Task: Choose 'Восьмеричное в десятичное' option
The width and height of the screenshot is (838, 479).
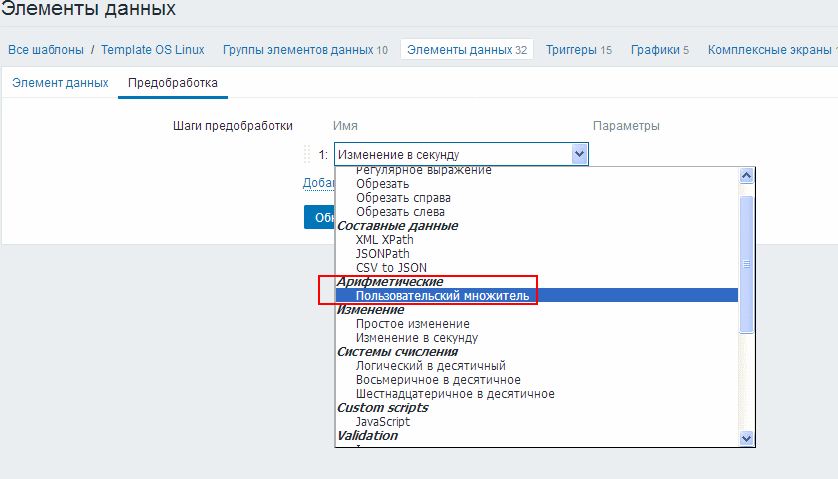Action: tap(438, 380)
